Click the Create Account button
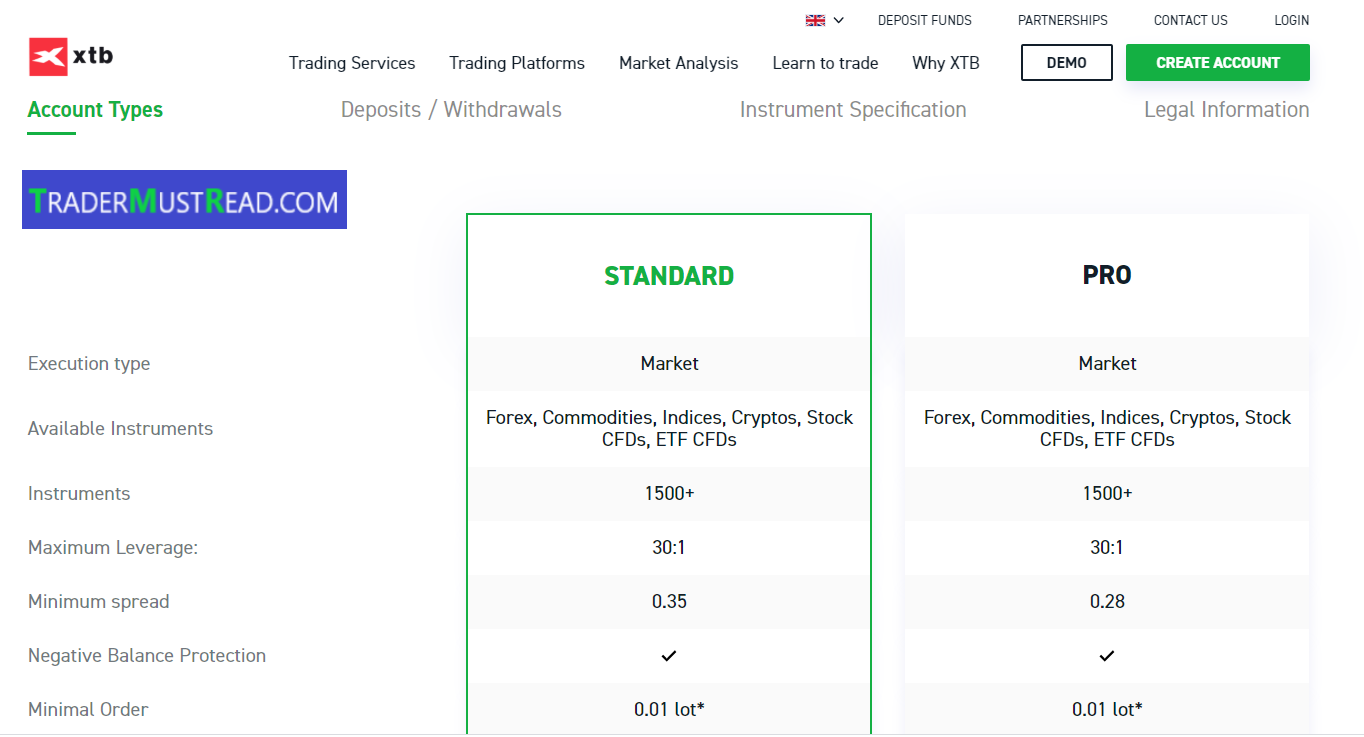1364x737 pixels. (x=1217, y=62)
